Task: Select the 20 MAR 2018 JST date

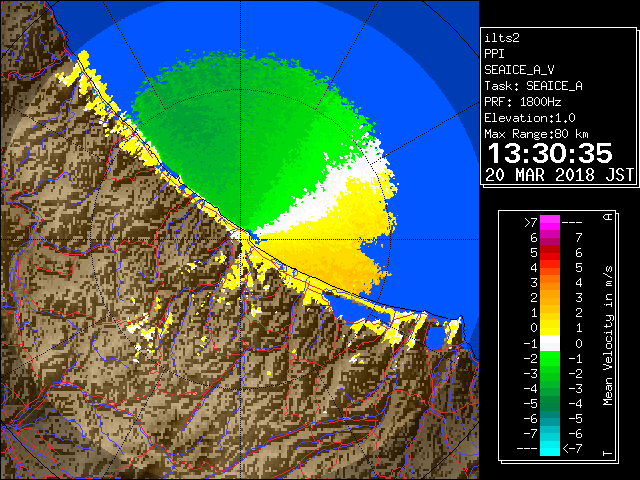Action: click(559, 175)
